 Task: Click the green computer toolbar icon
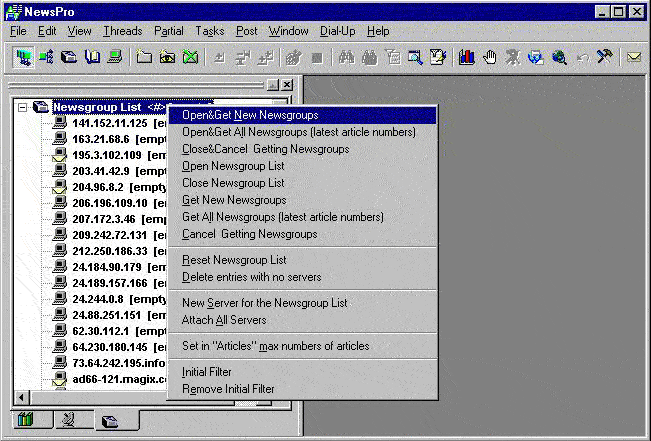click(115, 57)
